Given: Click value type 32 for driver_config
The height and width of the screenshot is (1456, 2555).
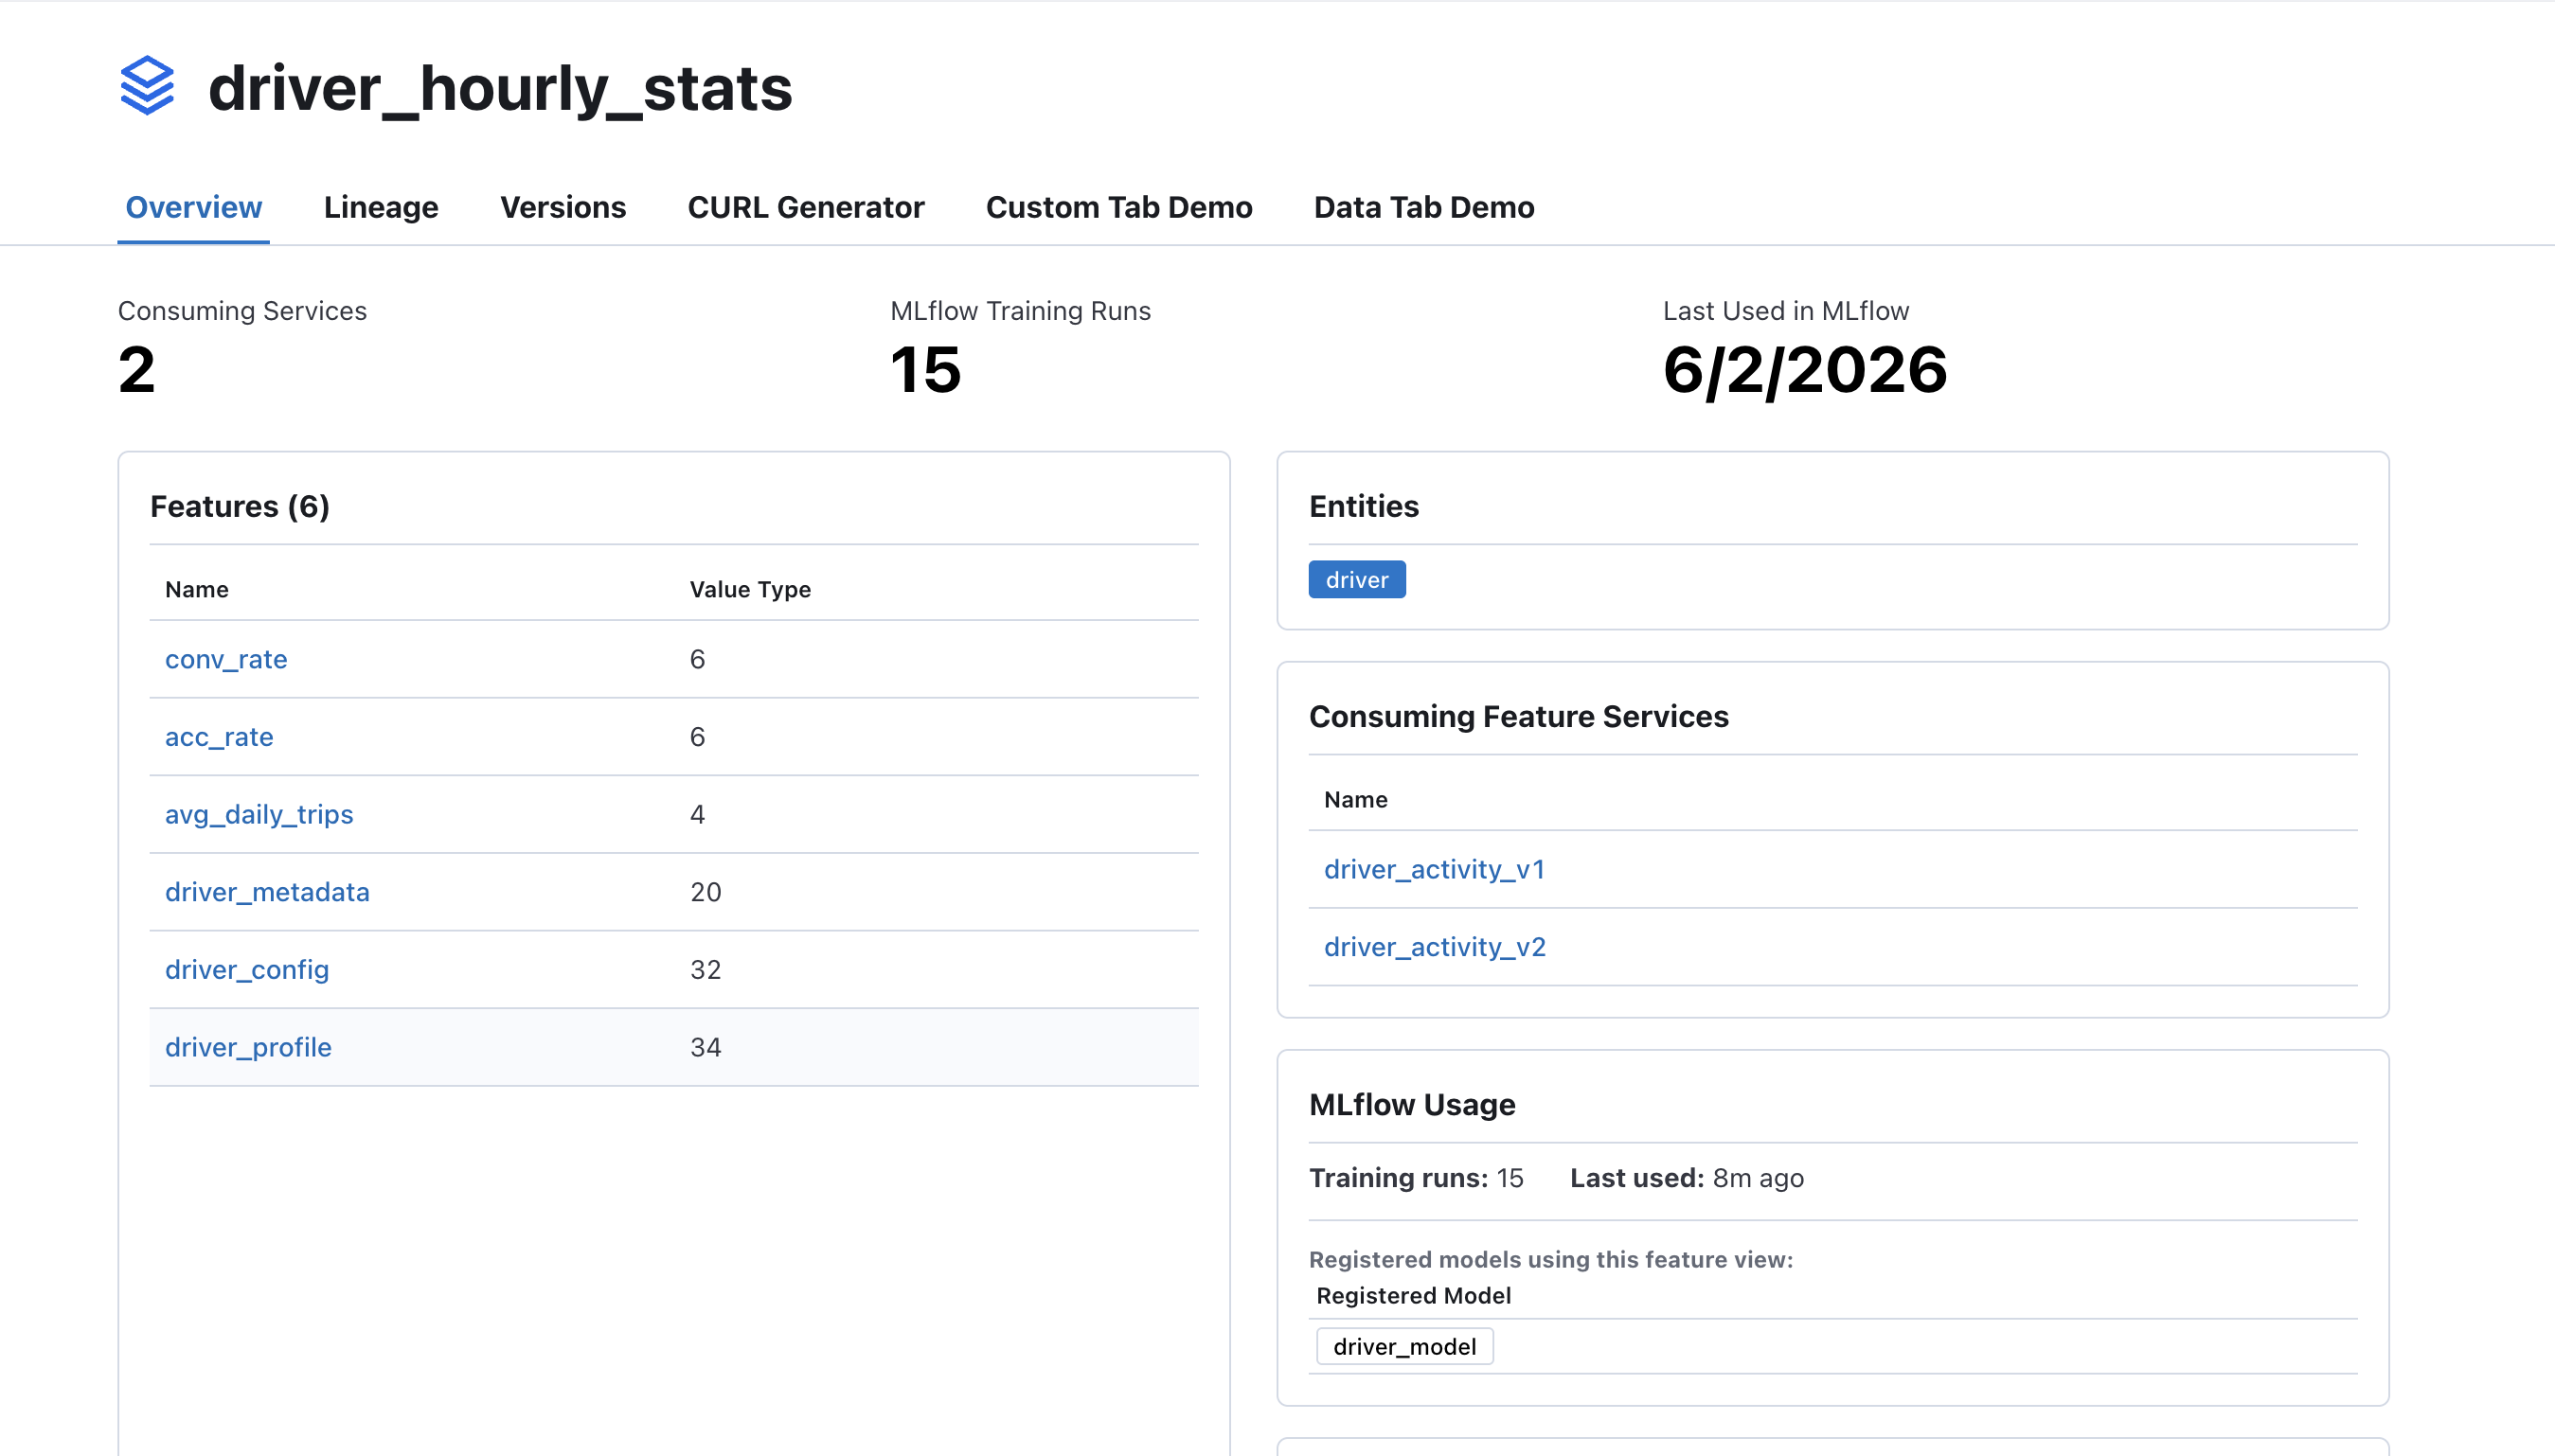Looking at the screenshot, I should [705, 969].
